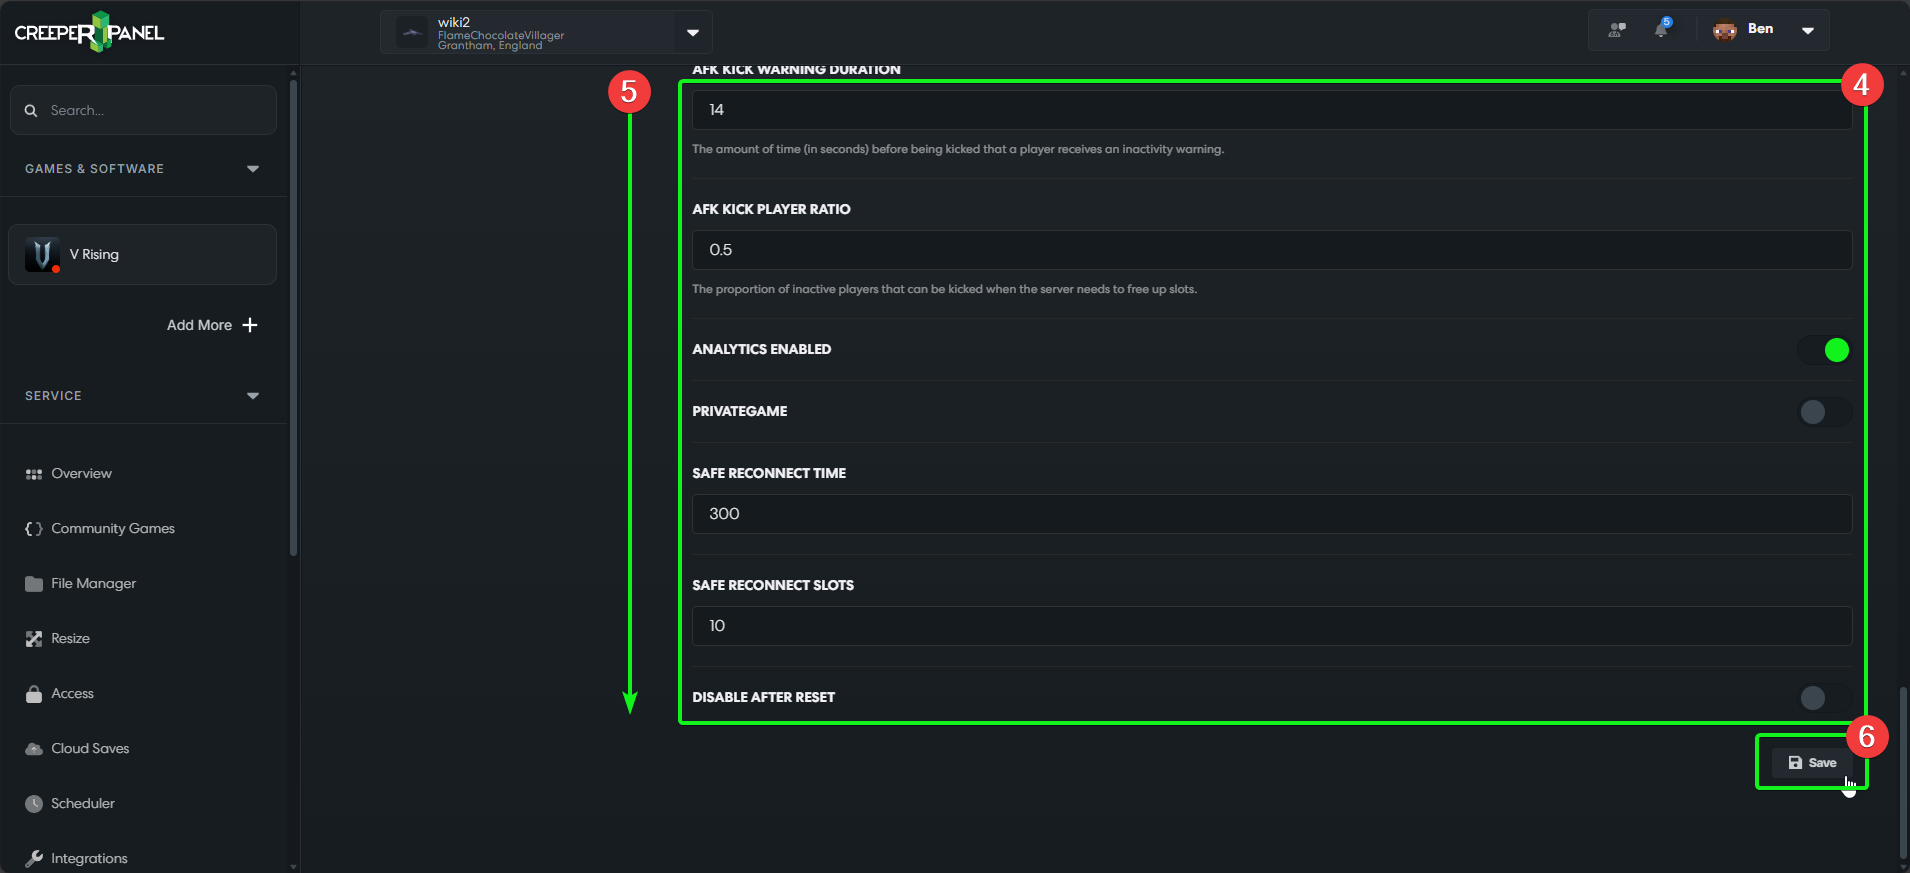The height and width of the screenshot is (873, 1910).
Task: Turn on Disable After Reset
Action: [1812, 698]
